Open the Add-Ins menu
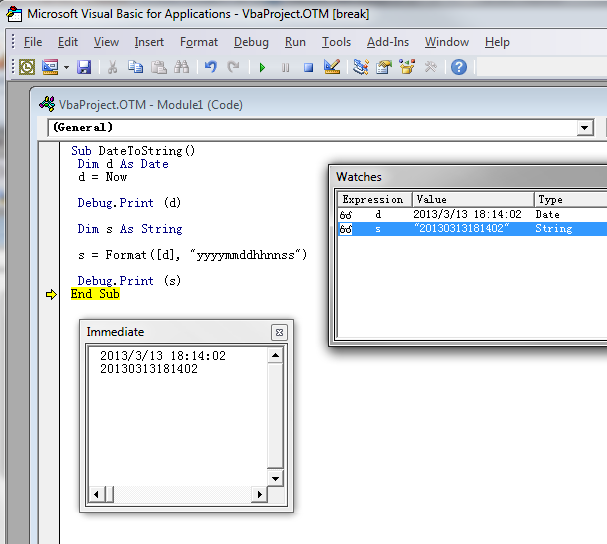Viewport: 607px width, 544px height. (388, 42)
